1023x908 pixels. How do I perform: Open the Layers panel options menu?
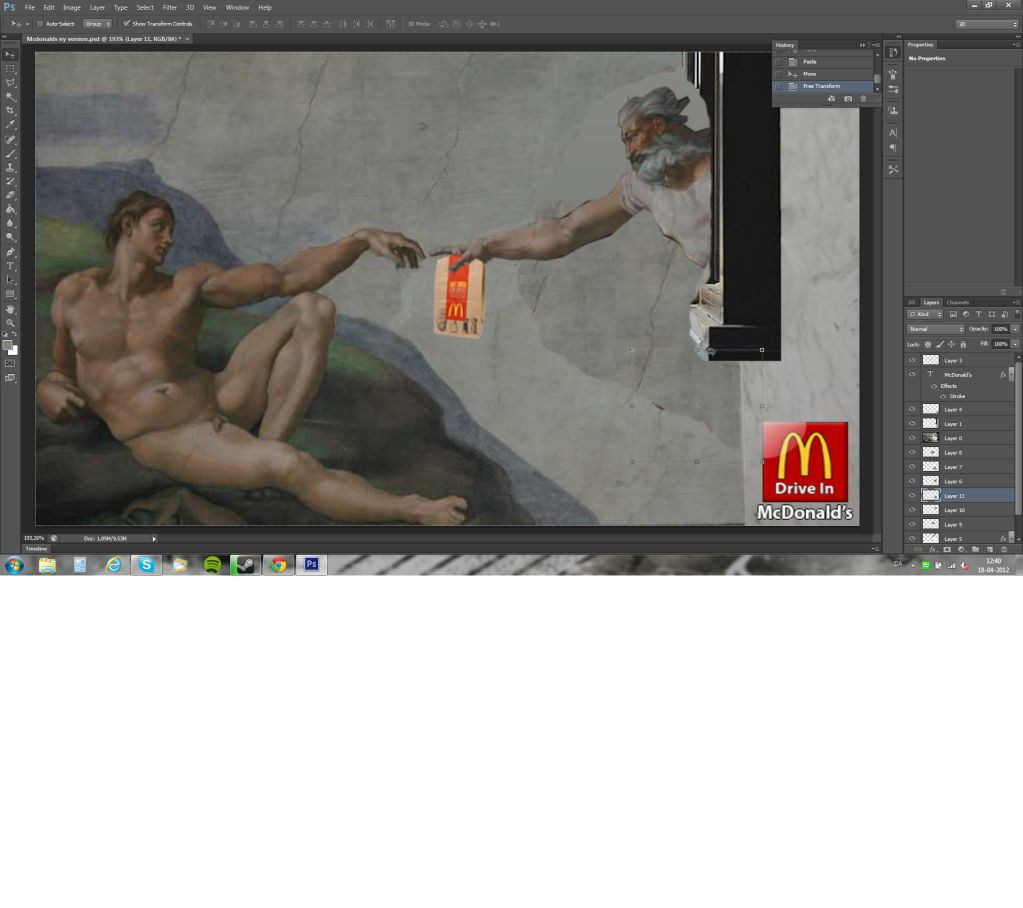pyautogui.click(x=1016, y=303)
